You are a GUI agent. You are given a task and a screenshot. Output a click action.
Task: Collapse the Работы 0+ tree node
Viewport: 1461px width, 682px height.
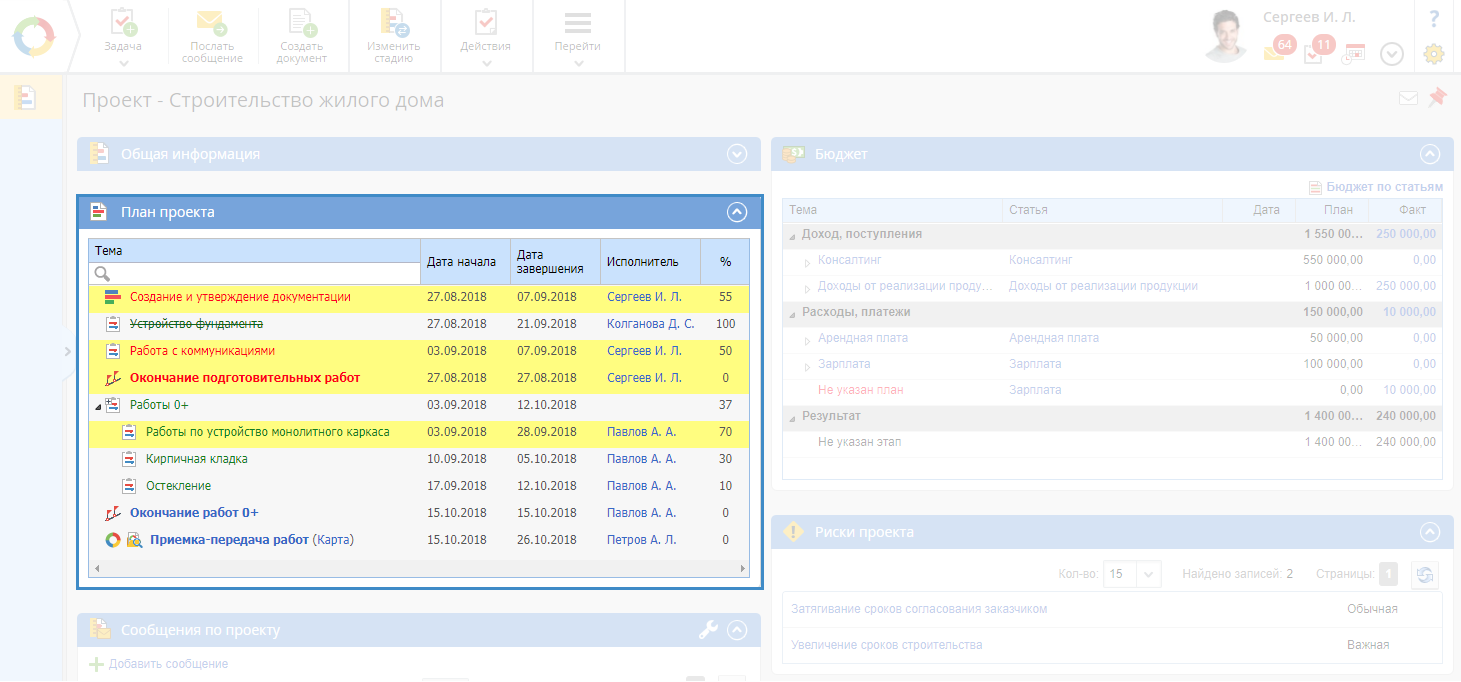click(98, 406)
